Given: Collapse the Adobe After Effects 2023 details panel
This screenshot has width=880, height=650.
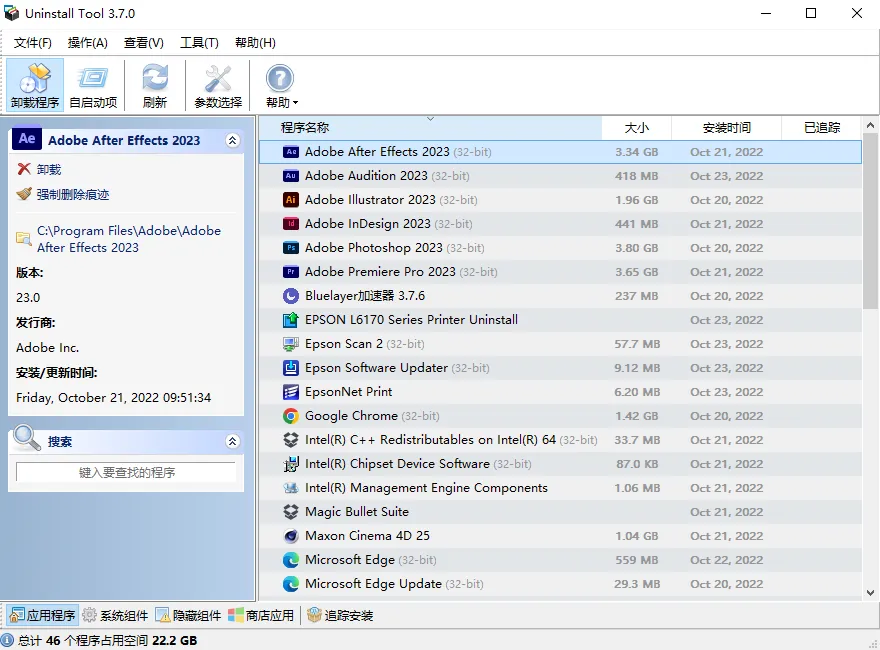Looking at the screenshot, I should [x=232, y=140].
